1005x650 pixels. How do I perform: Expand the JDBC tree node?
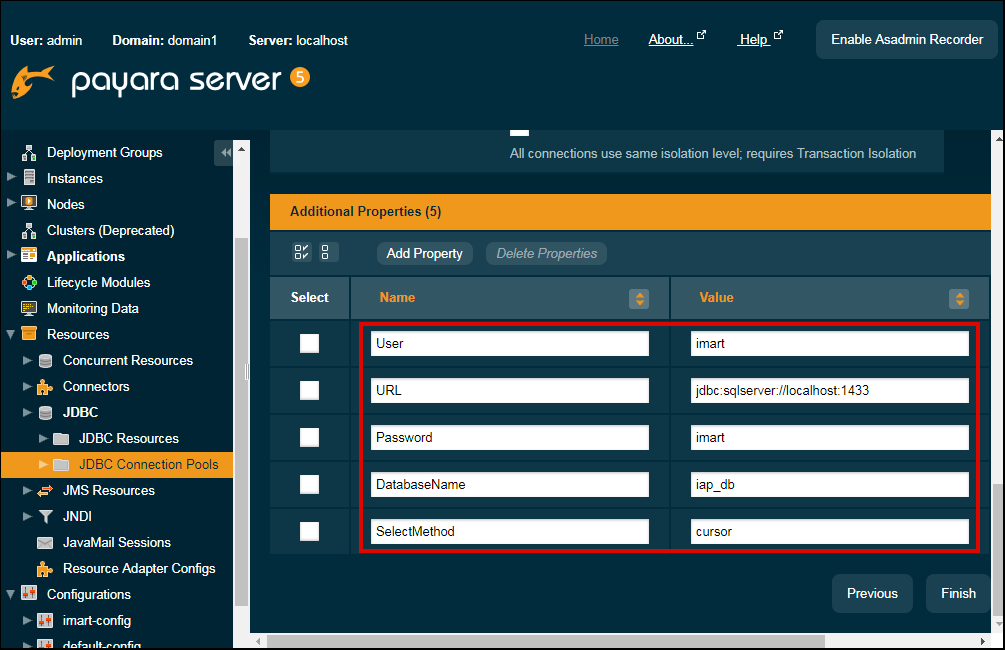coord(27,412)
